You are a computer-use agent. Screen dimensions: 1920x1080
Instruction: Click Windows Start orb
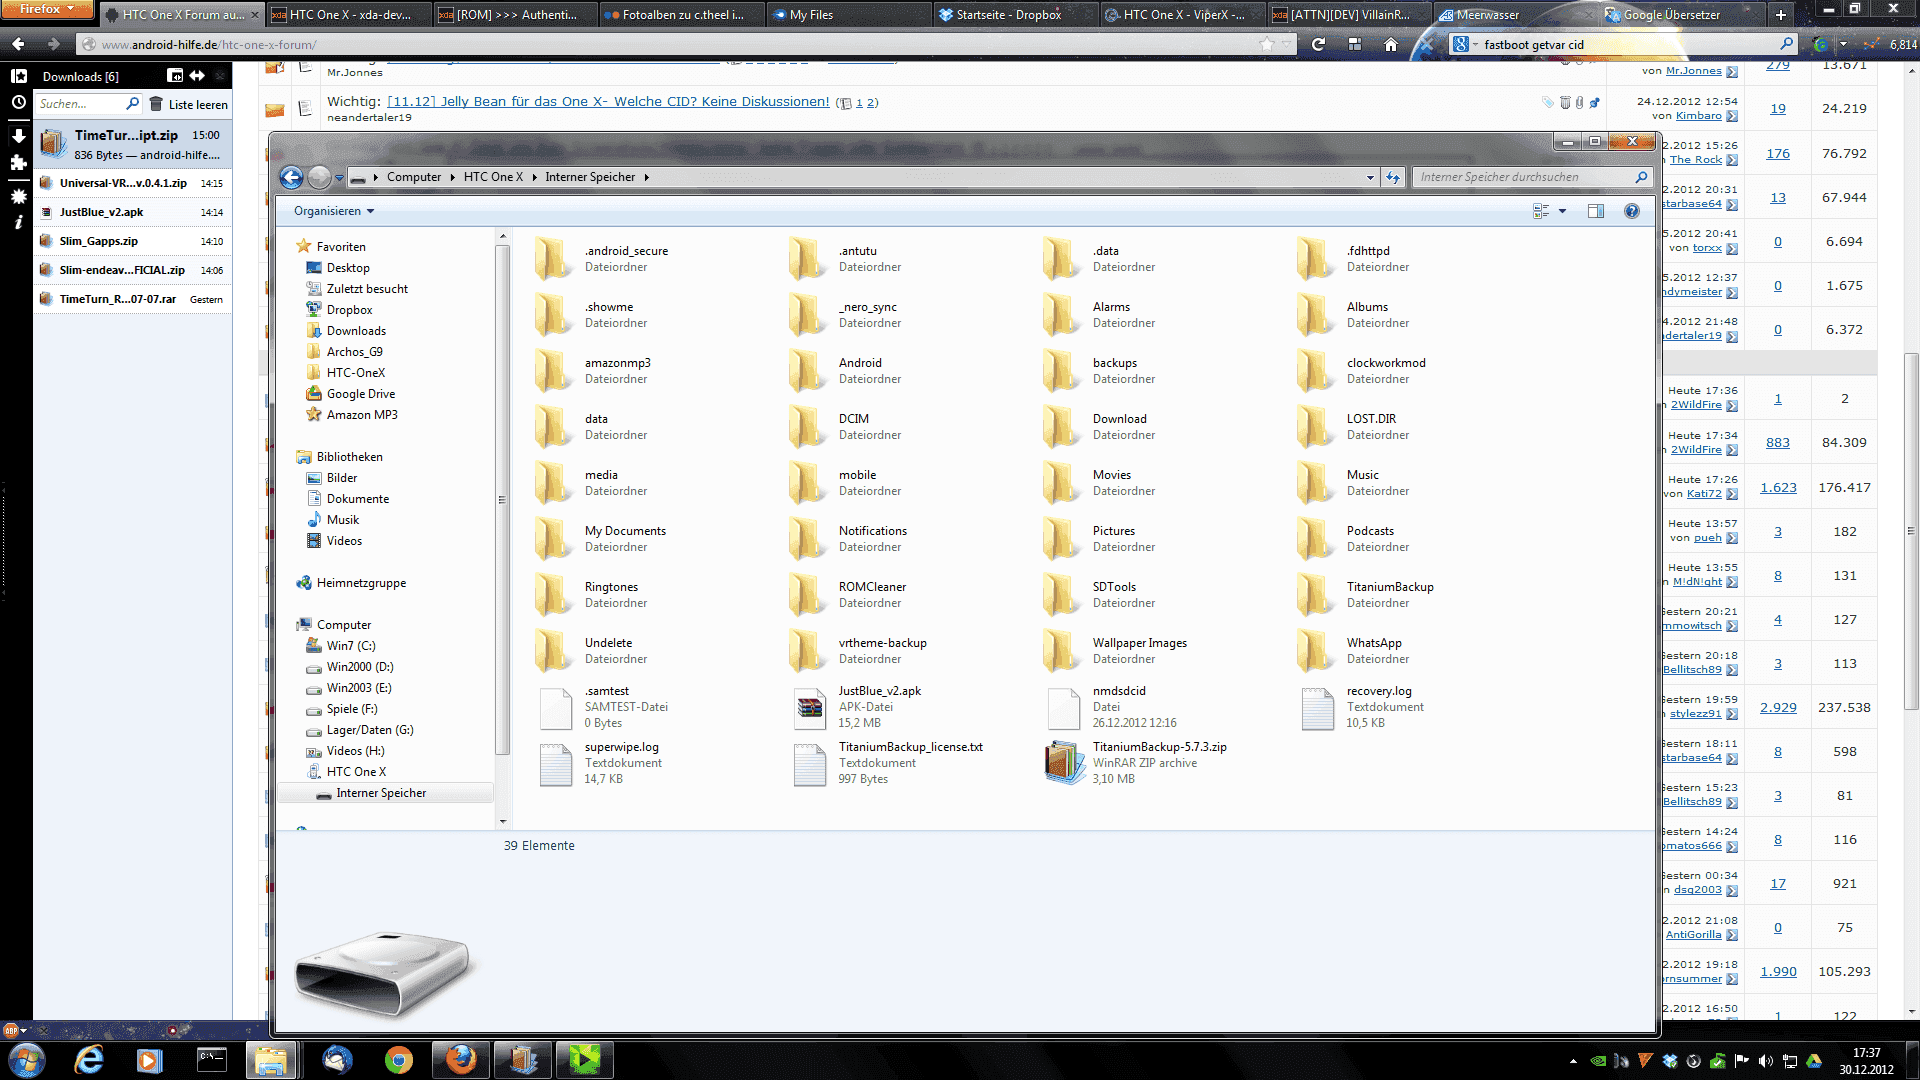(27, 1059)
